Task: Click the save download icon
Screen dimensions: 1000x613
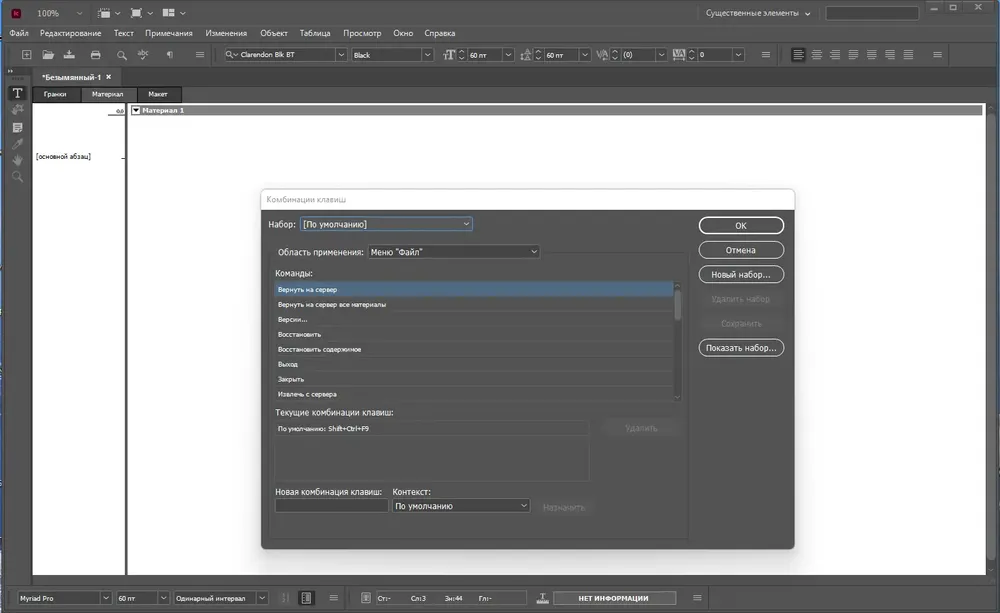Action: (70, 55)
